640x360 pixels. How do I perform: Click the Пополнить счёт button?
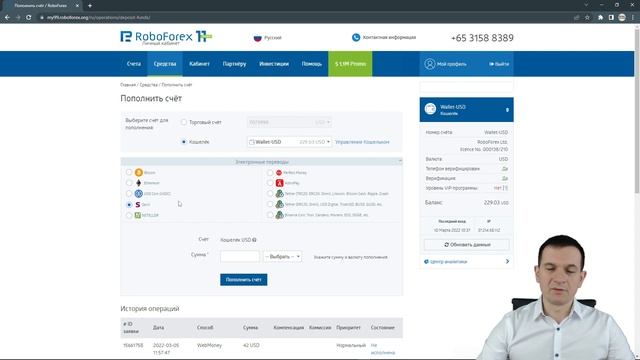click(x=244, y=280)
